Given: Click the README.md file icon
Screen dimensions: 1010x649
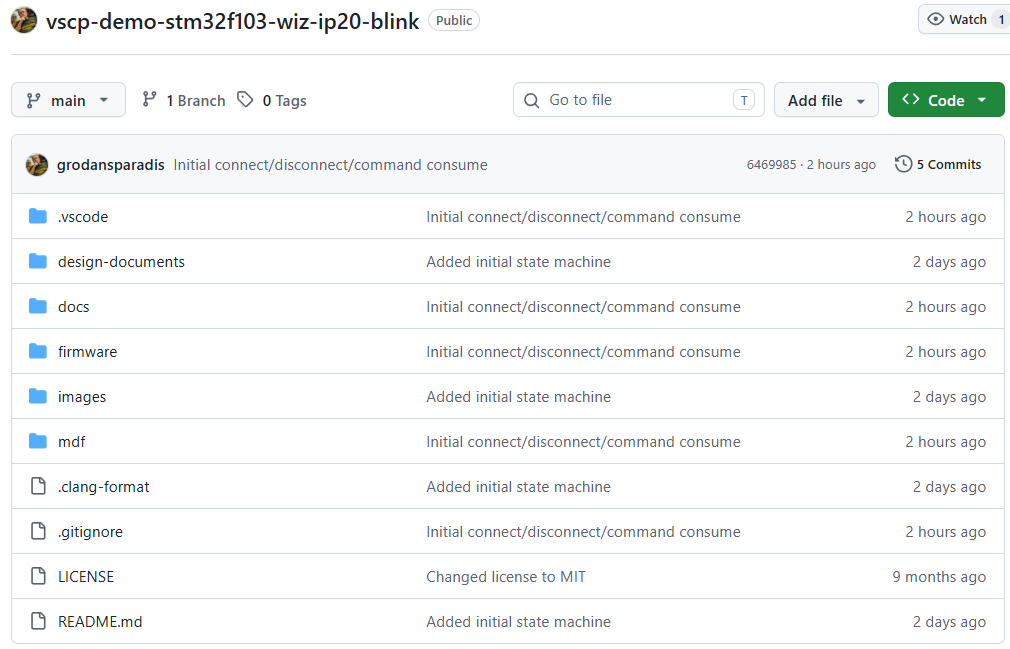Looking at the screenshot, I should 39,621.
